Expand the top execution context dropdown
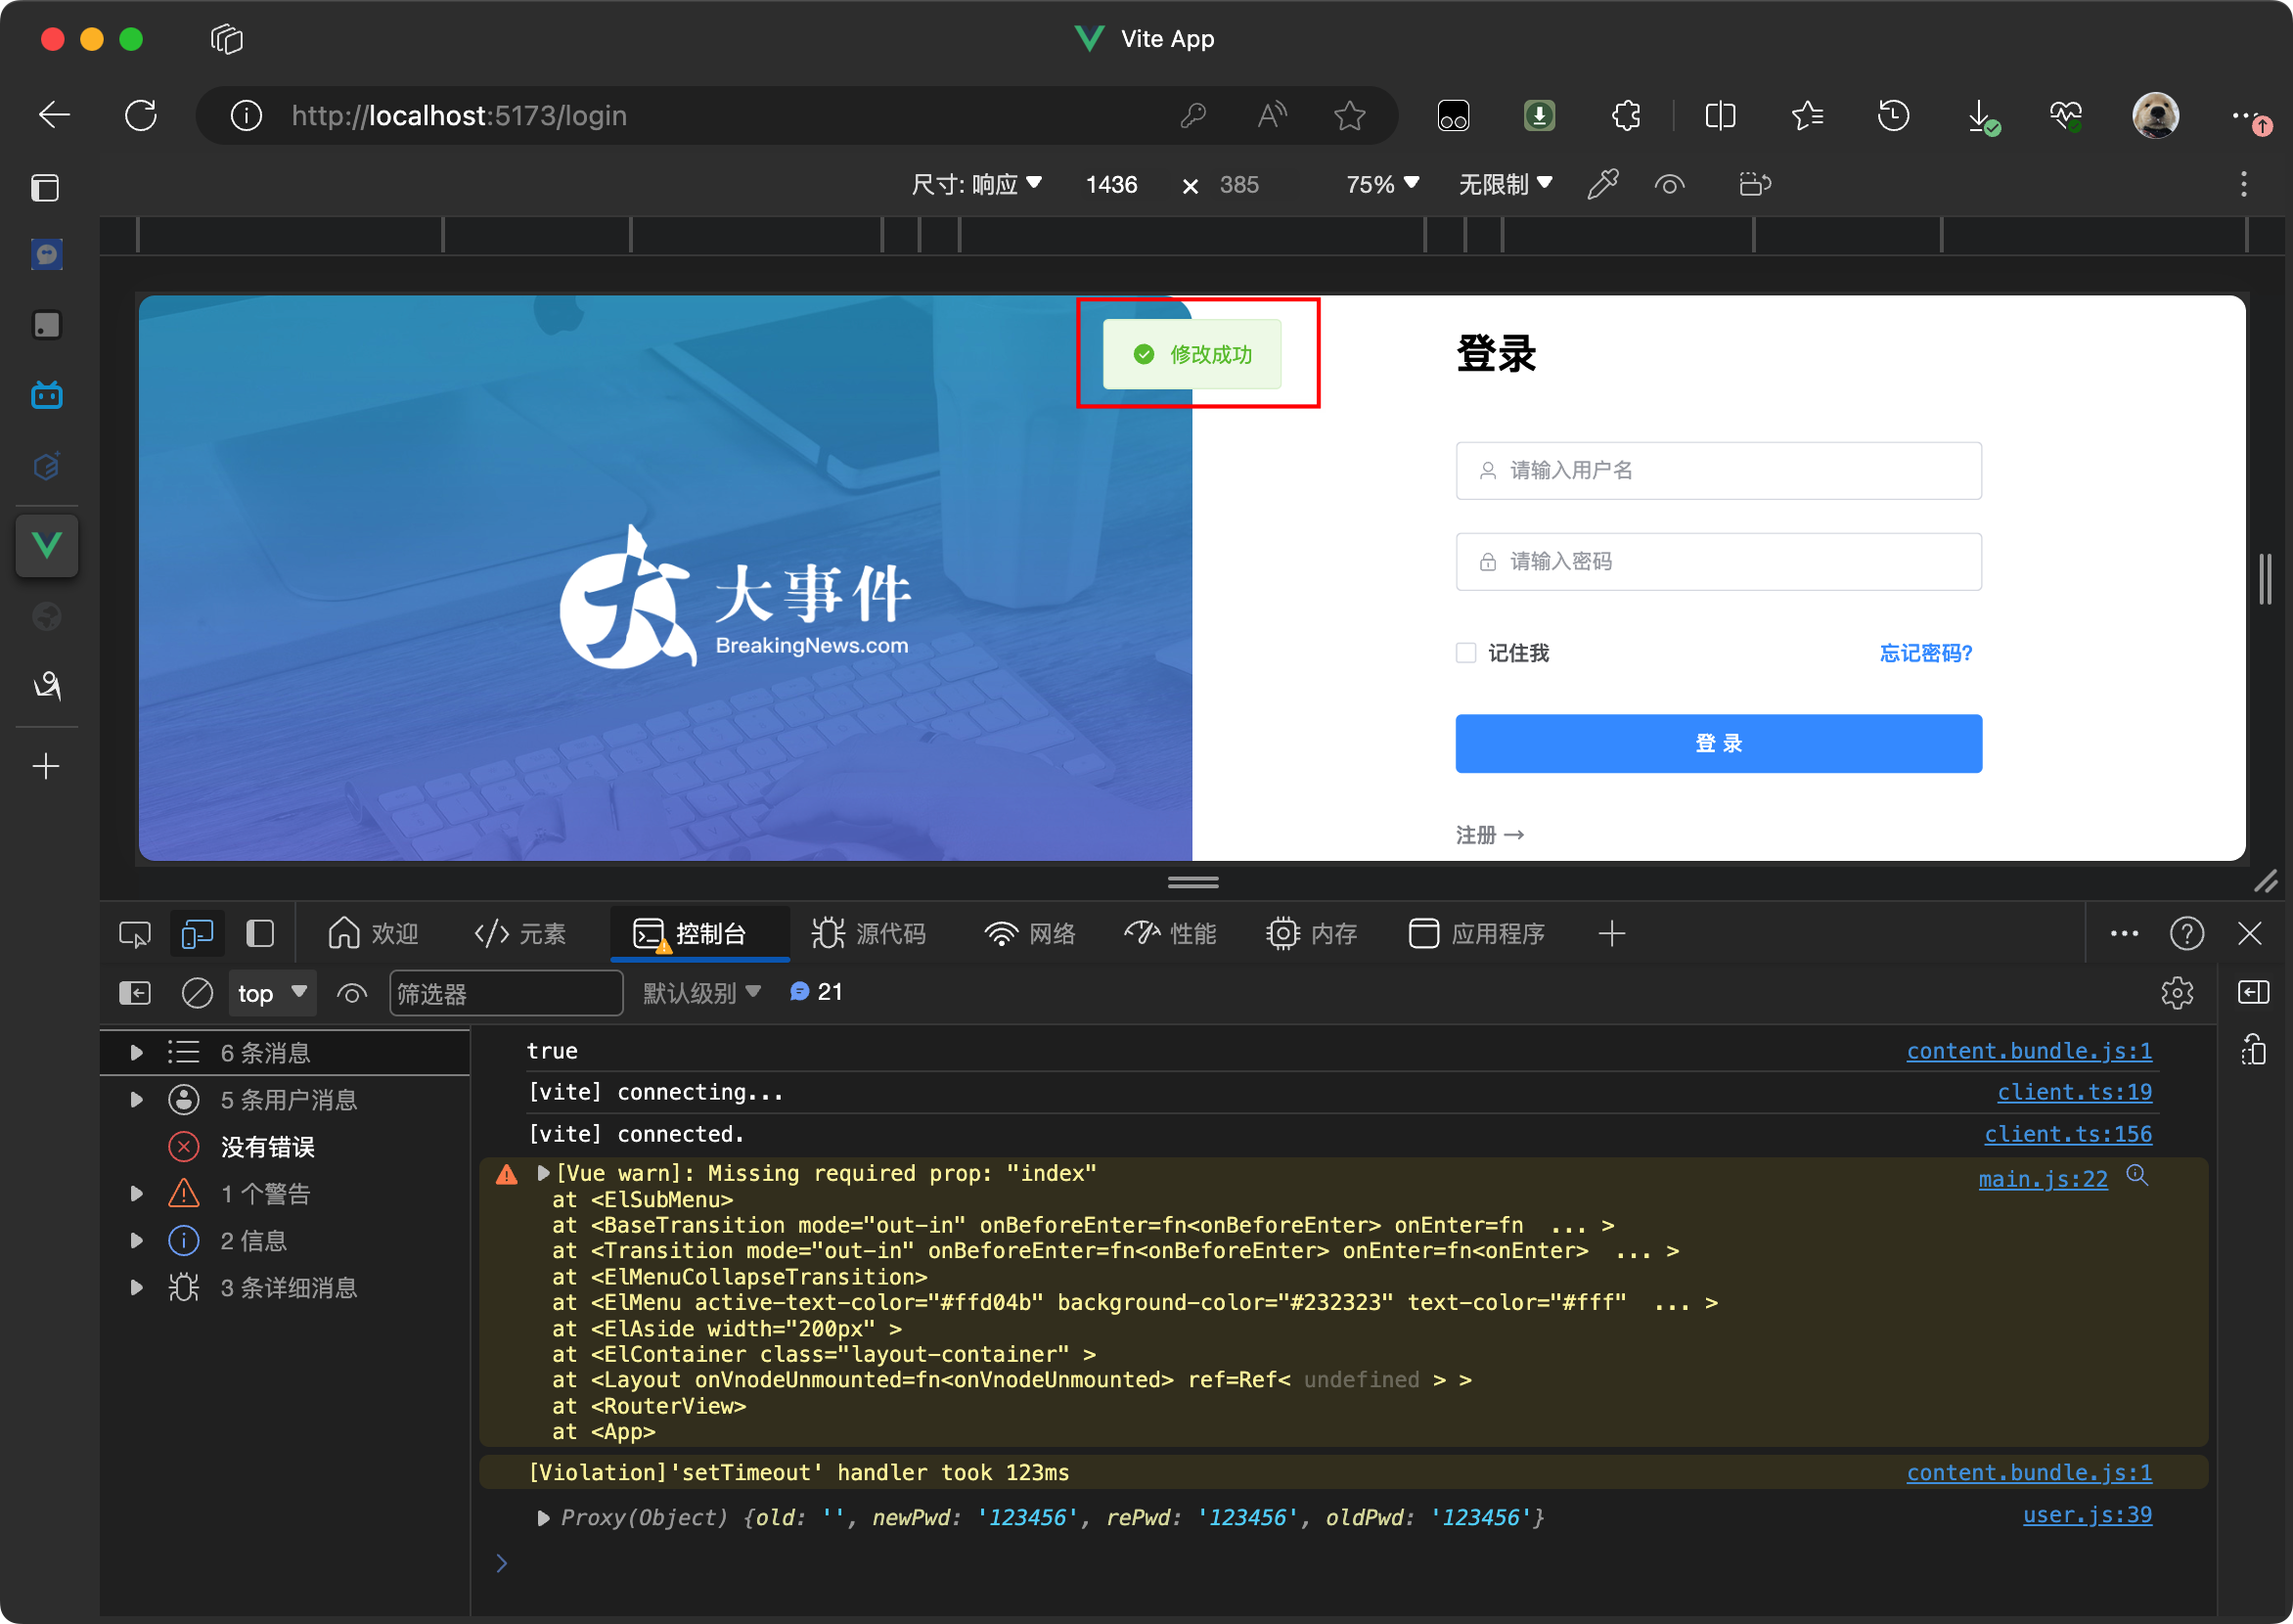Image resolution: width=2293 pixels, height=1624 pixels. pos(271,992)
